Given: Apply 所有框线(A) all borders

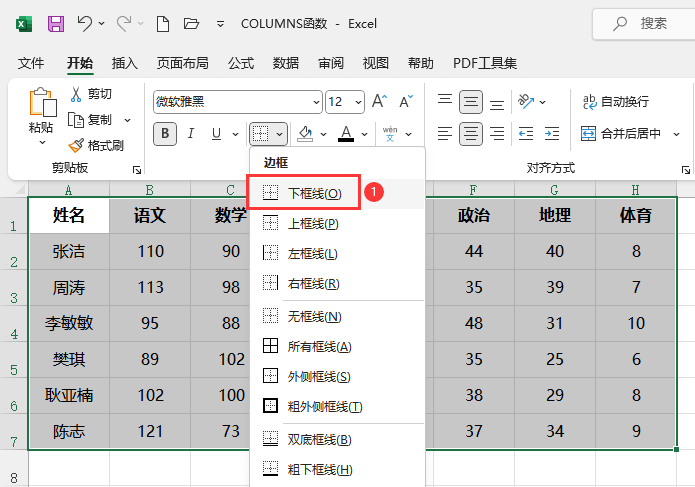Looking at the screenshot, I should click(x=337, y=347).
